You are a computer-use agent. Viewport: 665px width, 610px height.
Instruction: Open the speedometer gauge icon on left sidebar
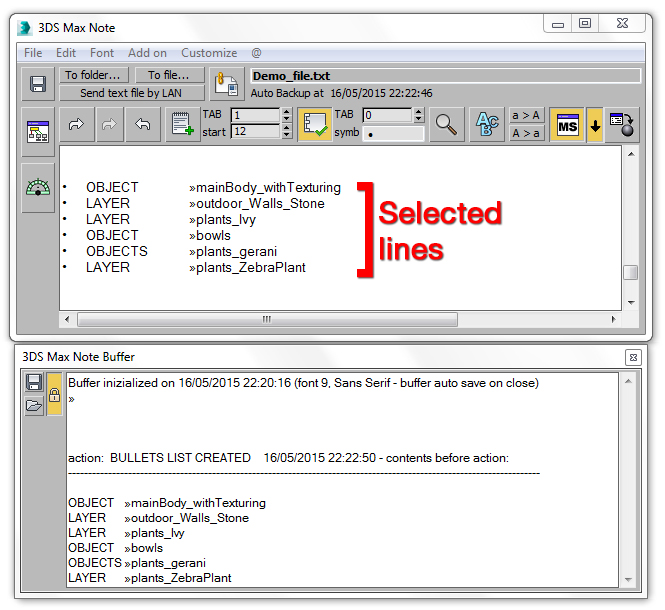38,187
